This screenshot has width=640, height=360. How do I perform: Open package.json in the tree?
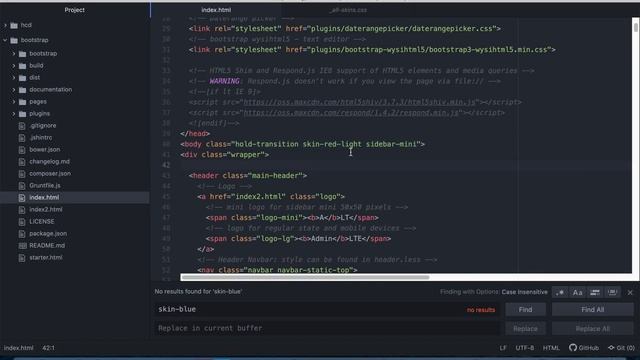tap(48, 233)
